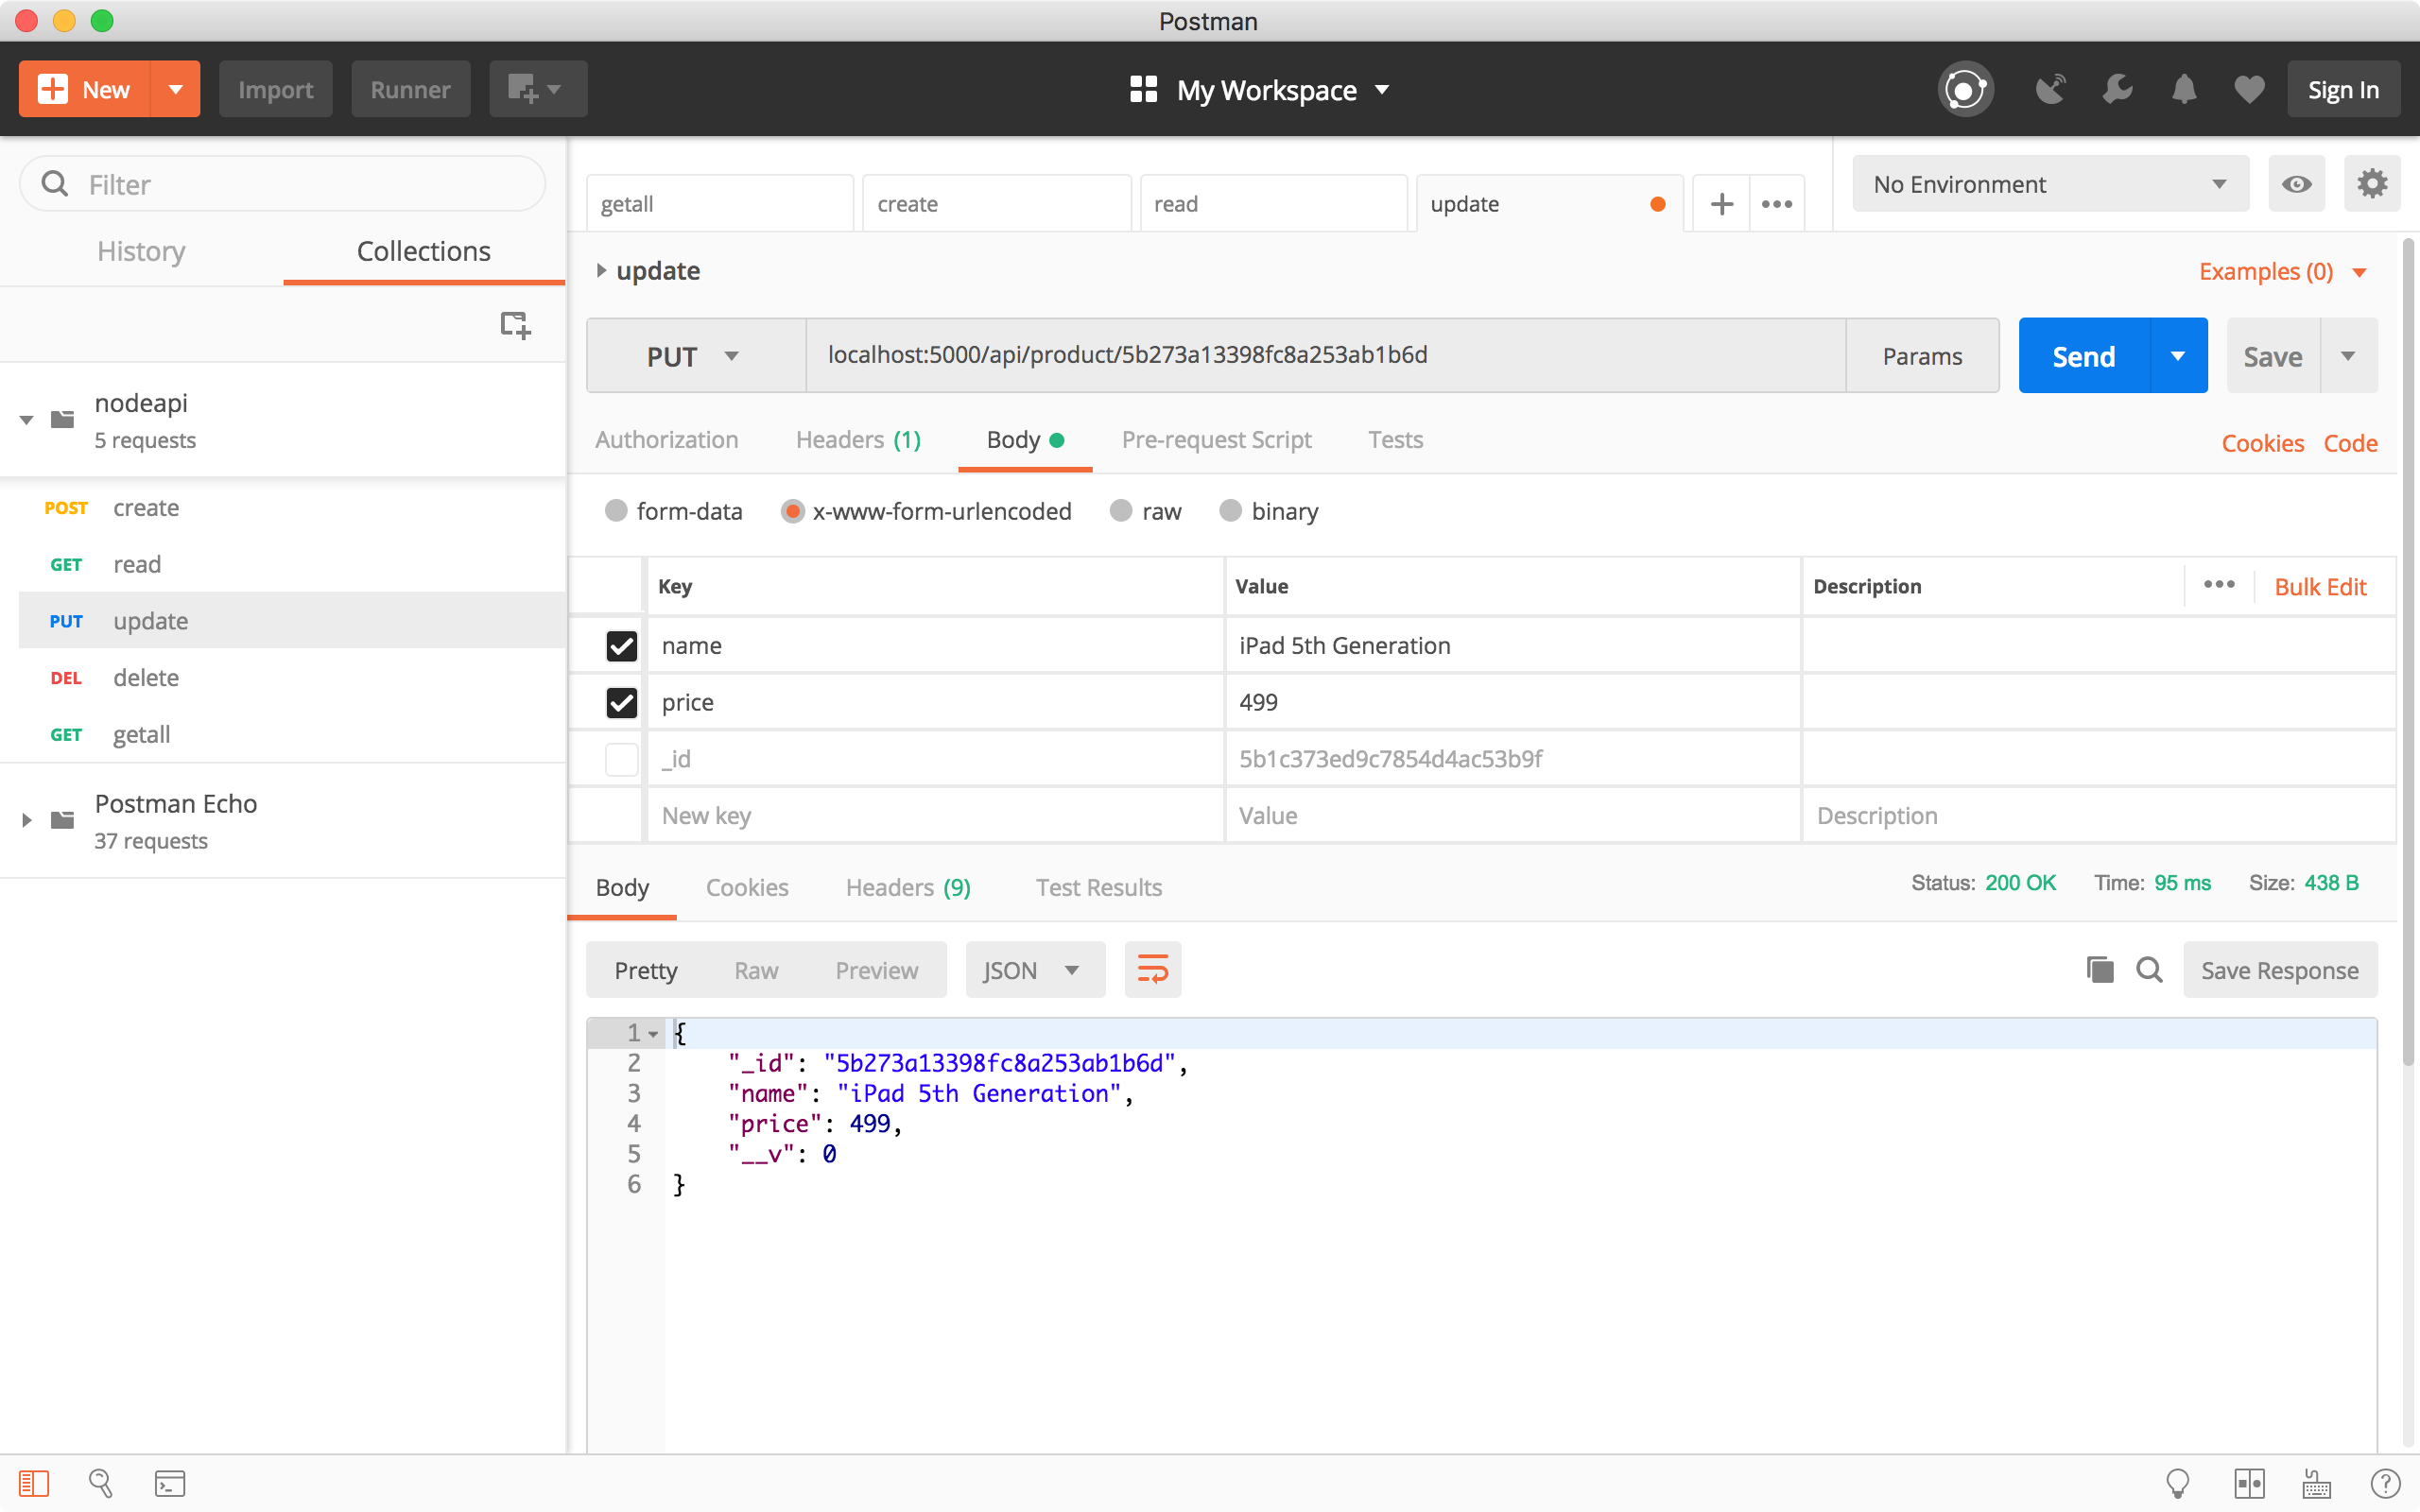Click the Bulk Edit link
Screen dimensions: 2420x1512
click(2320, 587)
